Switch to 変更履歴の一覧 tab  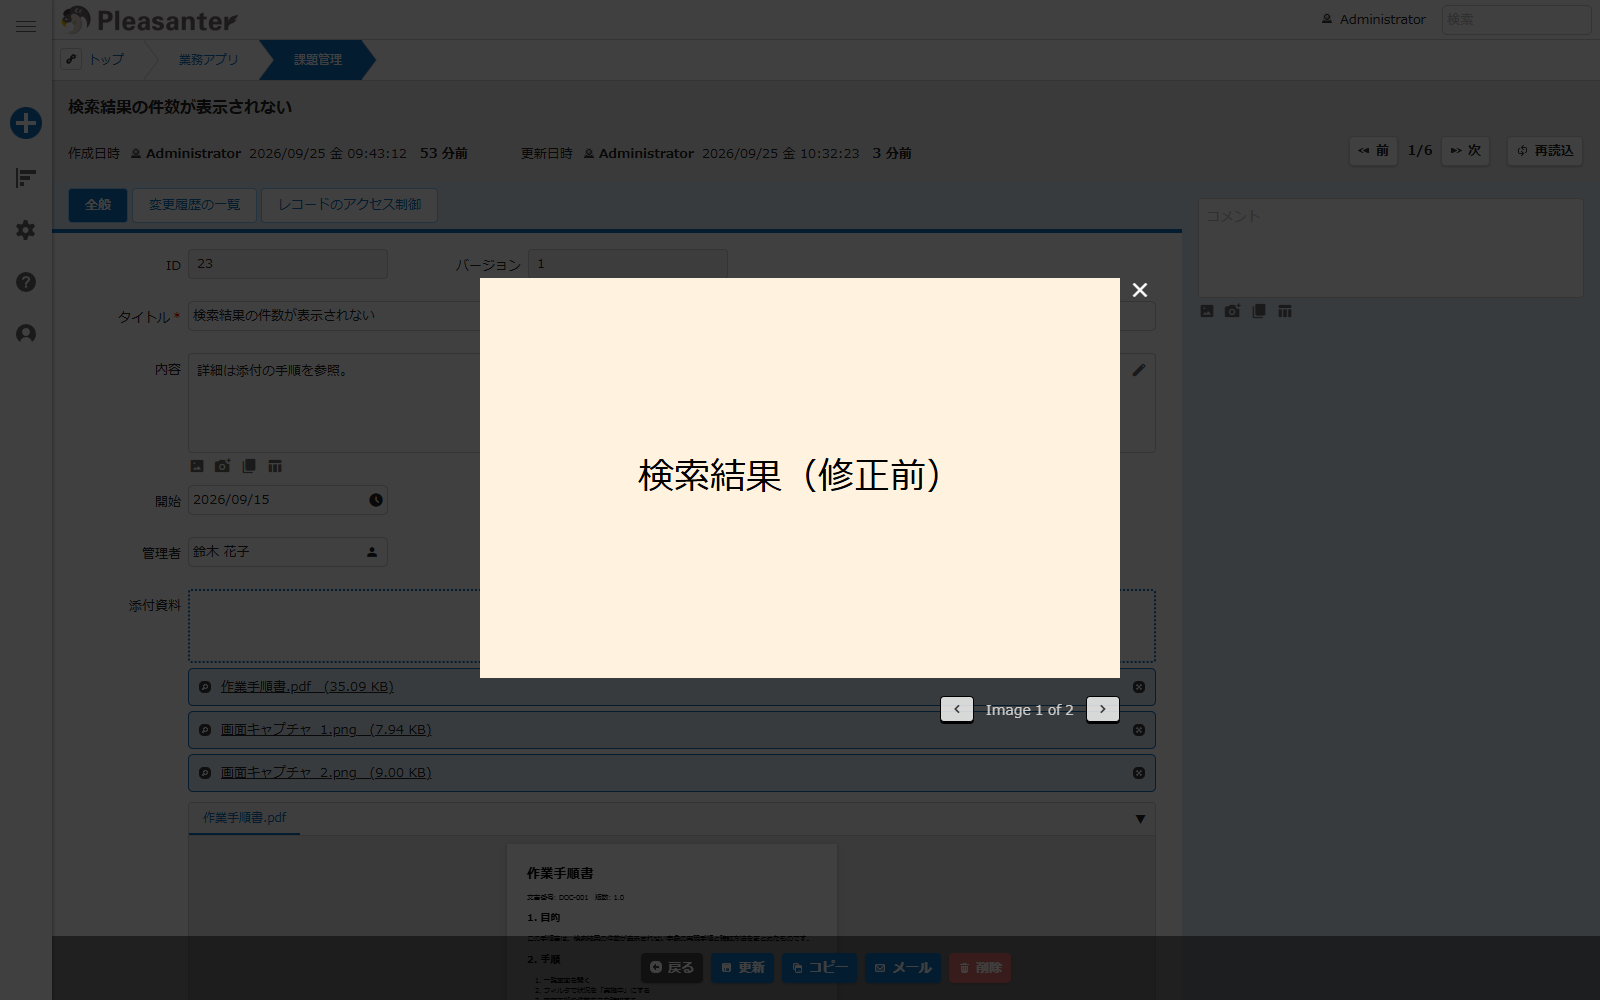point(195,205)
